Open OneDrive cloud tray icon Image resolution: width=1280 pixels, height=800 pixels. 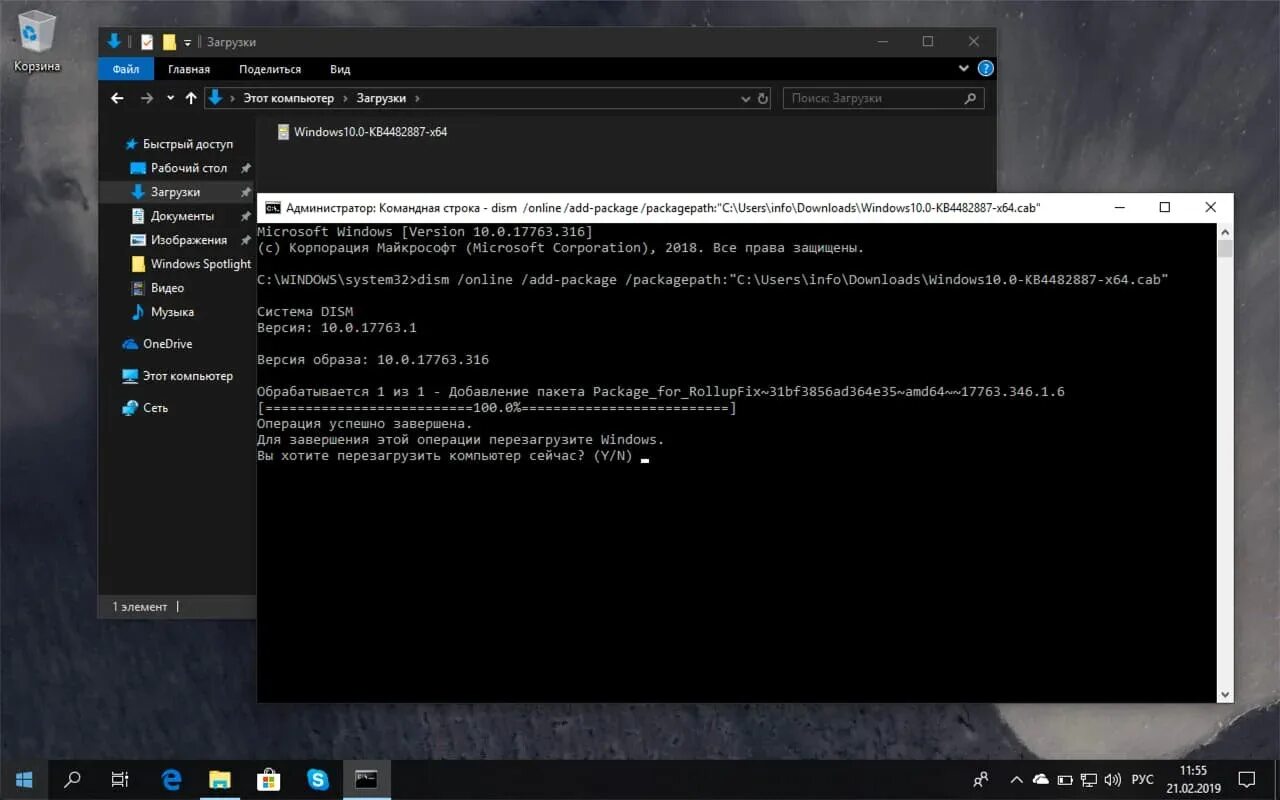tap(1040, 780)
